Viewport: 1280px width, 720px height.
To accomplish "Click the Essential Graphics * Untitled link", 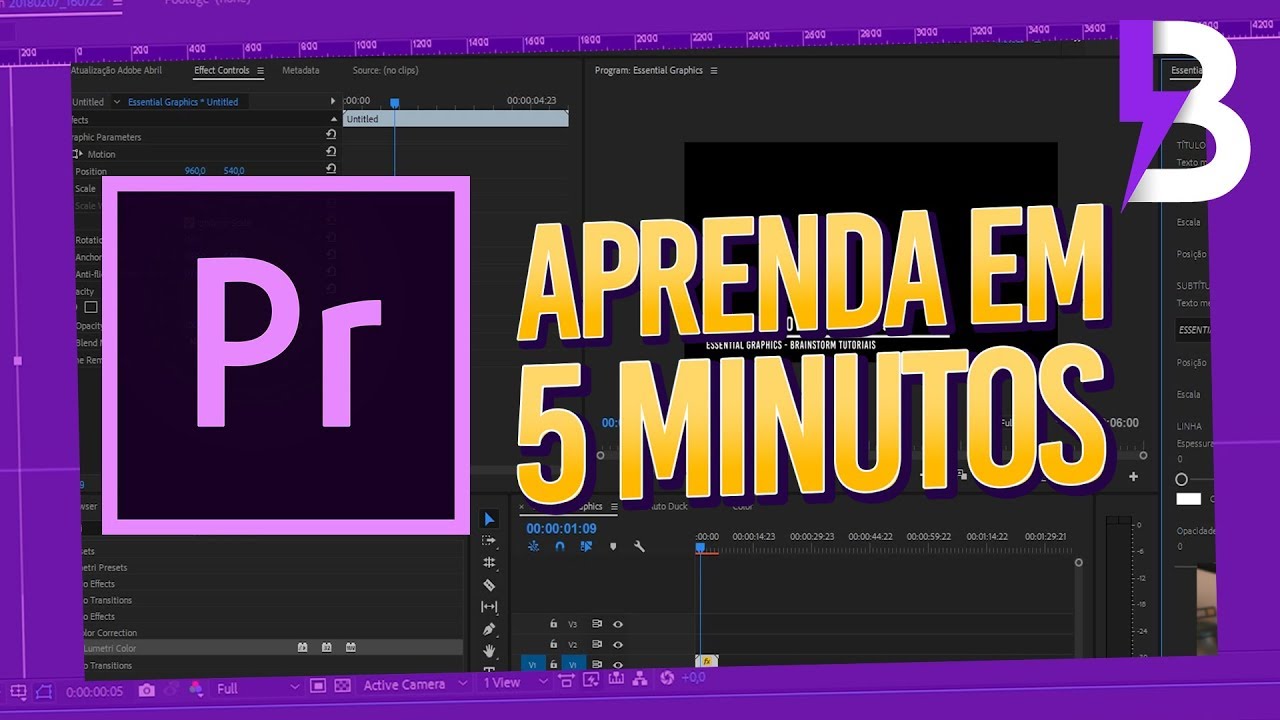I will (183, 102).
